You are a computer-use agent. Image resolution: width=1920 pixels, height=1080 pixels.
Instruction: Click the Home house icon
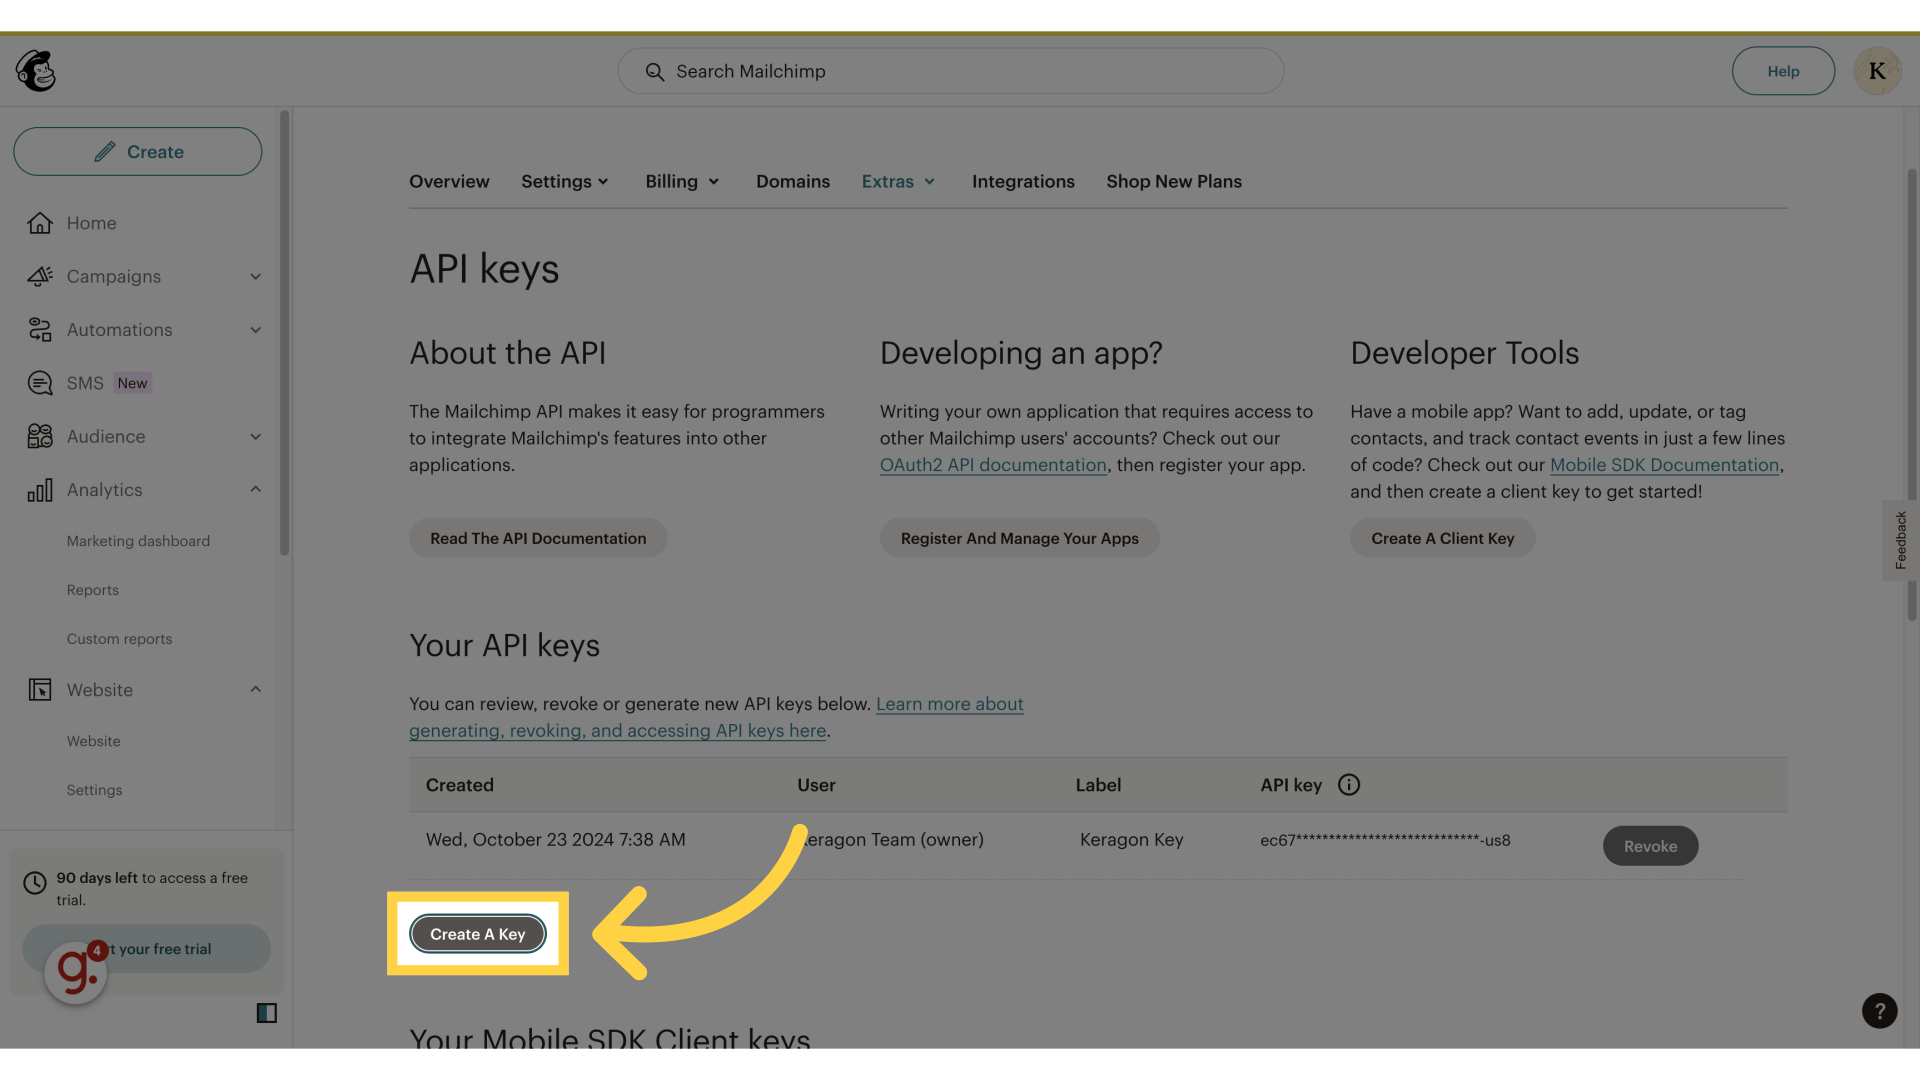tap(40, 223)
